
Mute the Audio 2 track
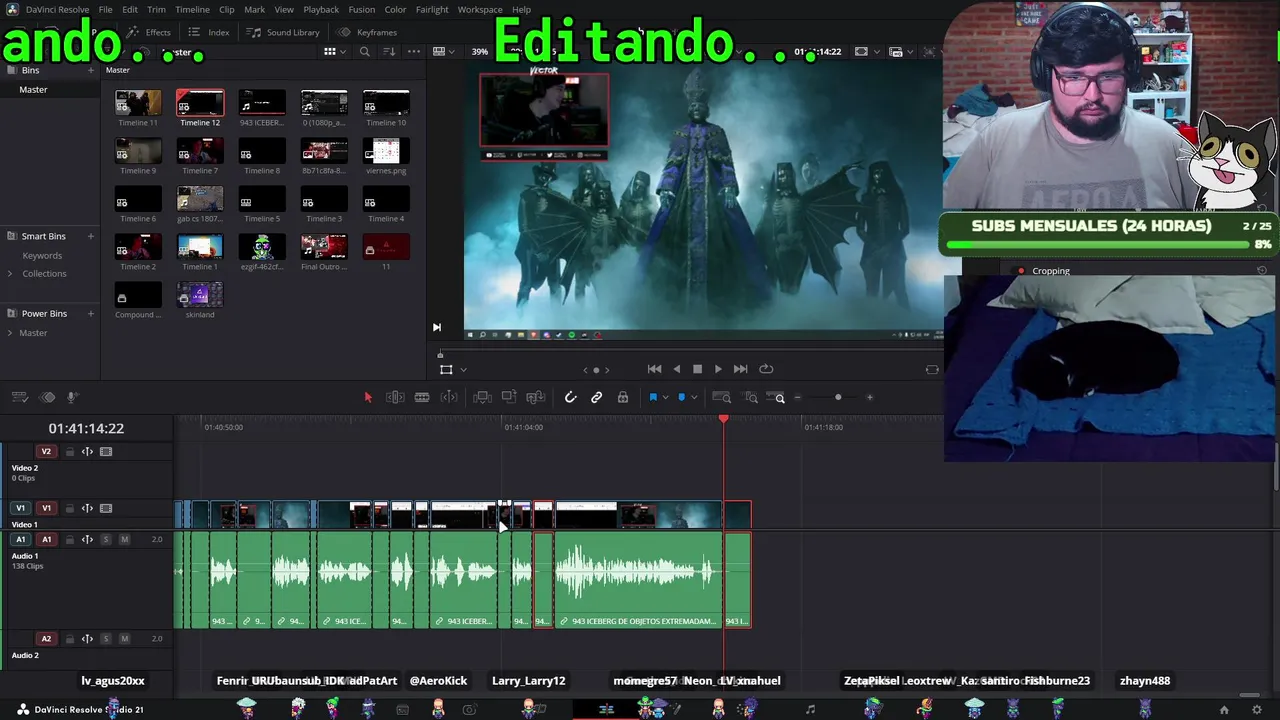pyautogui.click(x=124, y=639)
